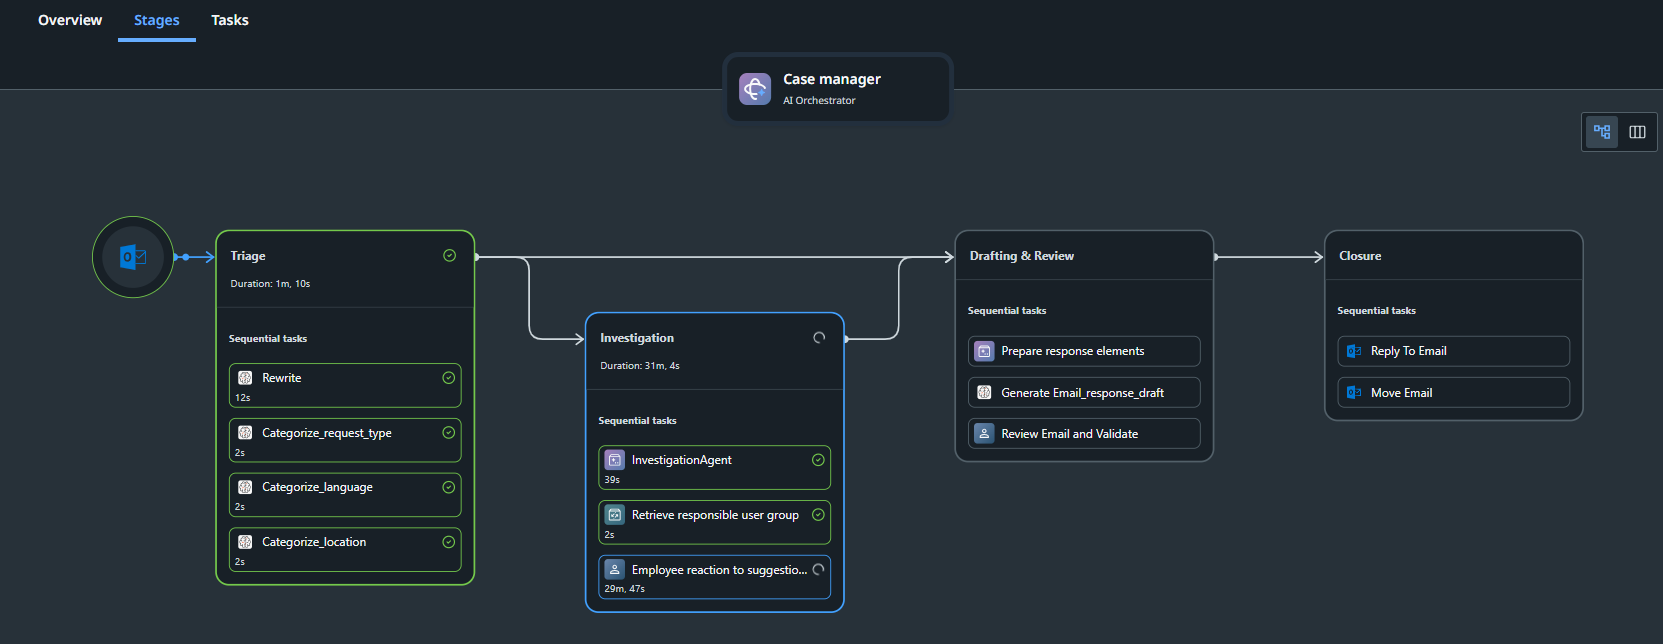The image size is (1663, 644).
Task: Open the Case manager AI Orchestrator card
Action: point(838,89)
